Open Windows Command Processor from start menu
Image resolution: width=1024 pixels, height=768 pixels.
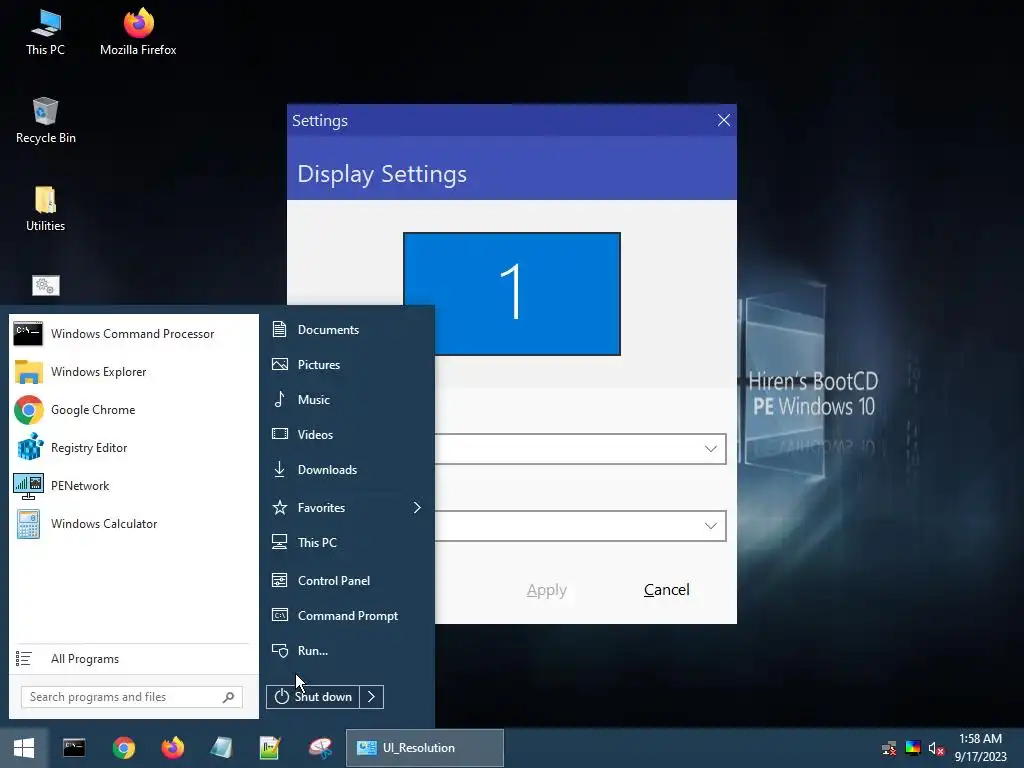[133, 334]
